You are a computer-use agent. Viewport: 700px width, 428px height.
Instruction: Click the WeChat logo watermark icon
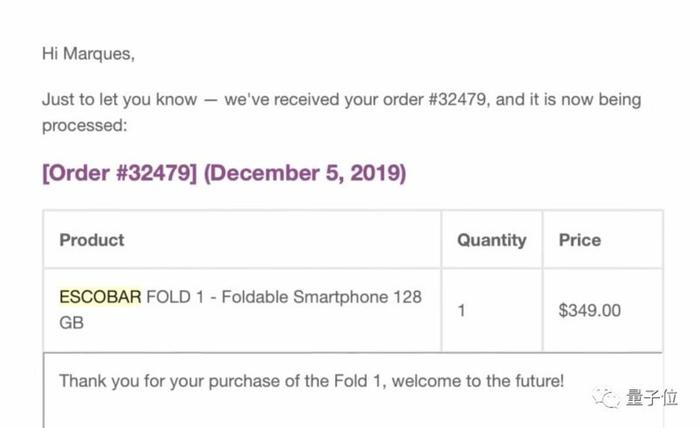click(606, 397)
